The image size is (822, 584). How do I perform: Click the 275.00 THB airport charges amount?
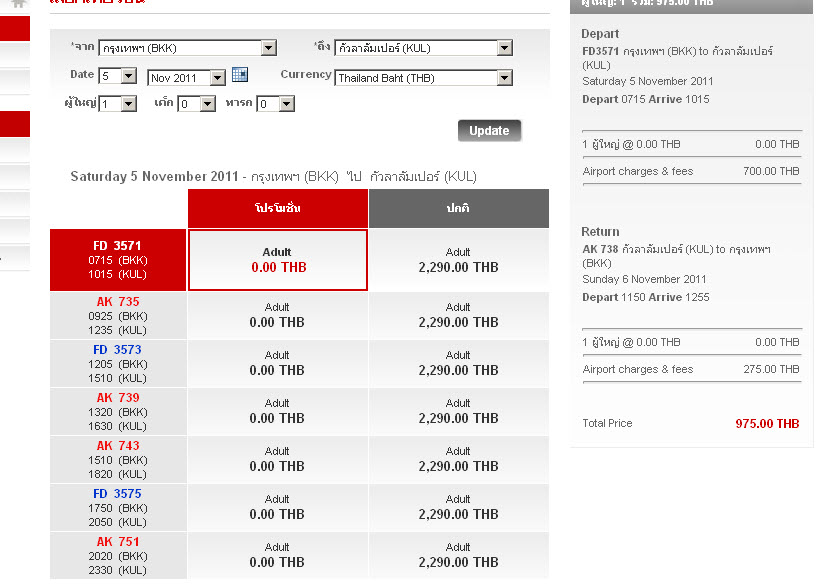coord(771,370)
